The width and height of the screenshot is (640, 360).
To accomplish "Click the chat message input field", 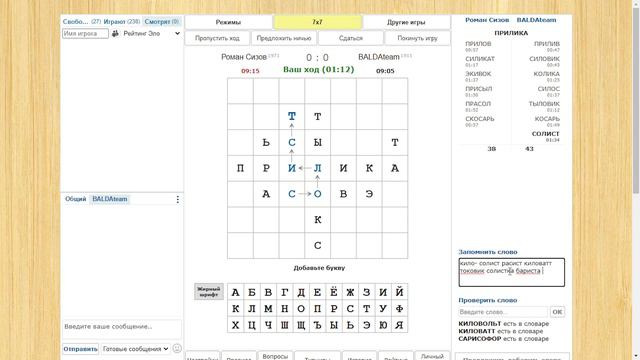I will (122, 329).
